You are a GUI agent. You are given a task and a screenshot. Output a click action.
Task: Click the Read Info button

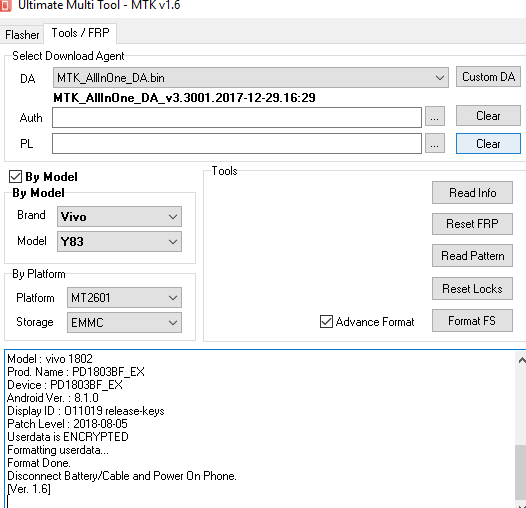coord(472,193)
